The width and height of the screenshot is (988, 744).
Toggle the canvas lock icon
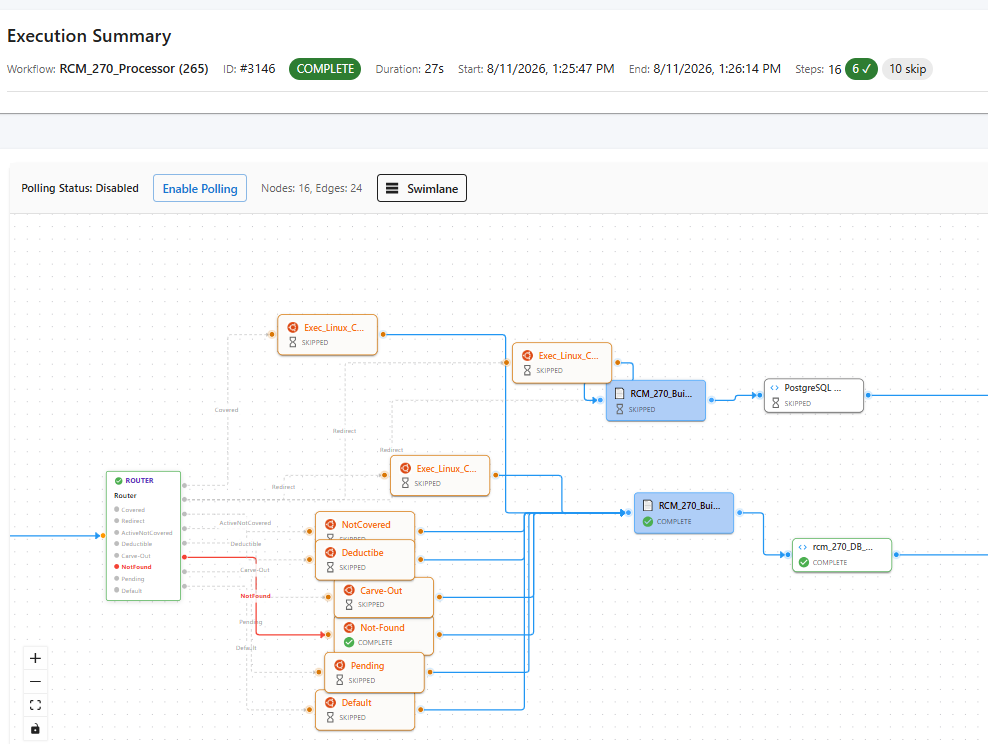pyautogui.click(x=35, y=728)
